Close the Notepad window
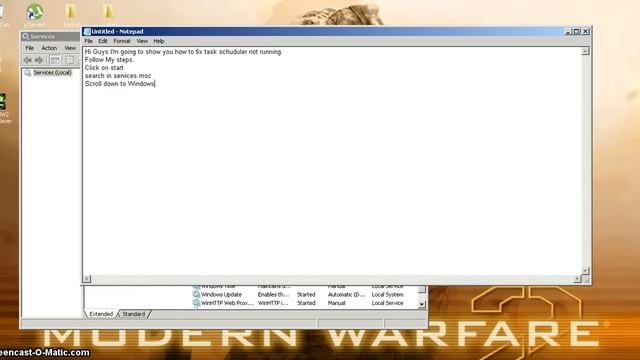 [x=586, y=31]
